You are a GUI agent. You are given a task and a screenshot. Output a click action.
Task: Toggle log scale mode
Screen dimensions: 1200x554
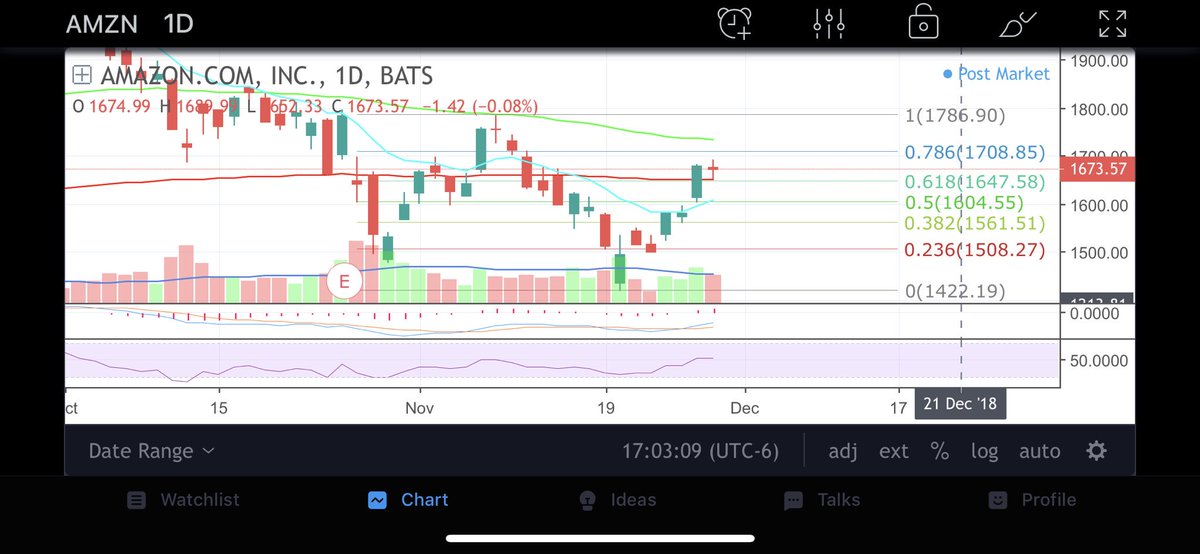click(984, 451)
